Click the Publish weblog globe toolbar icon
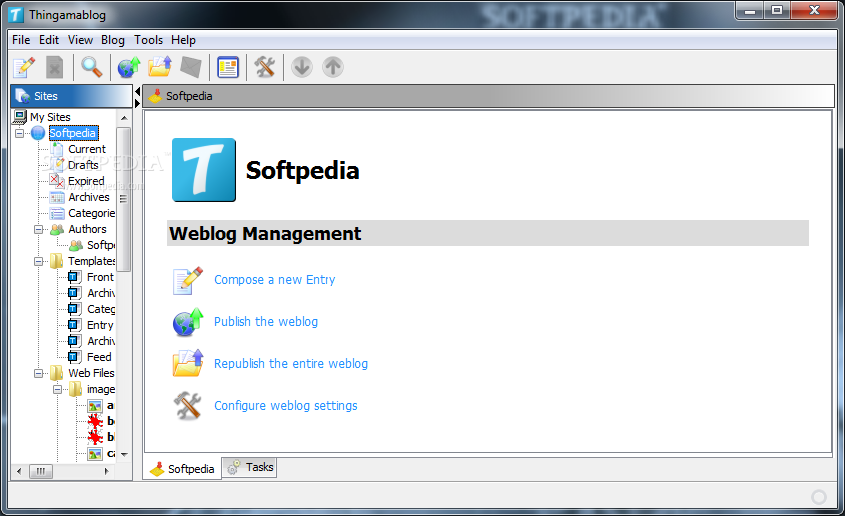 pos(129,67)
